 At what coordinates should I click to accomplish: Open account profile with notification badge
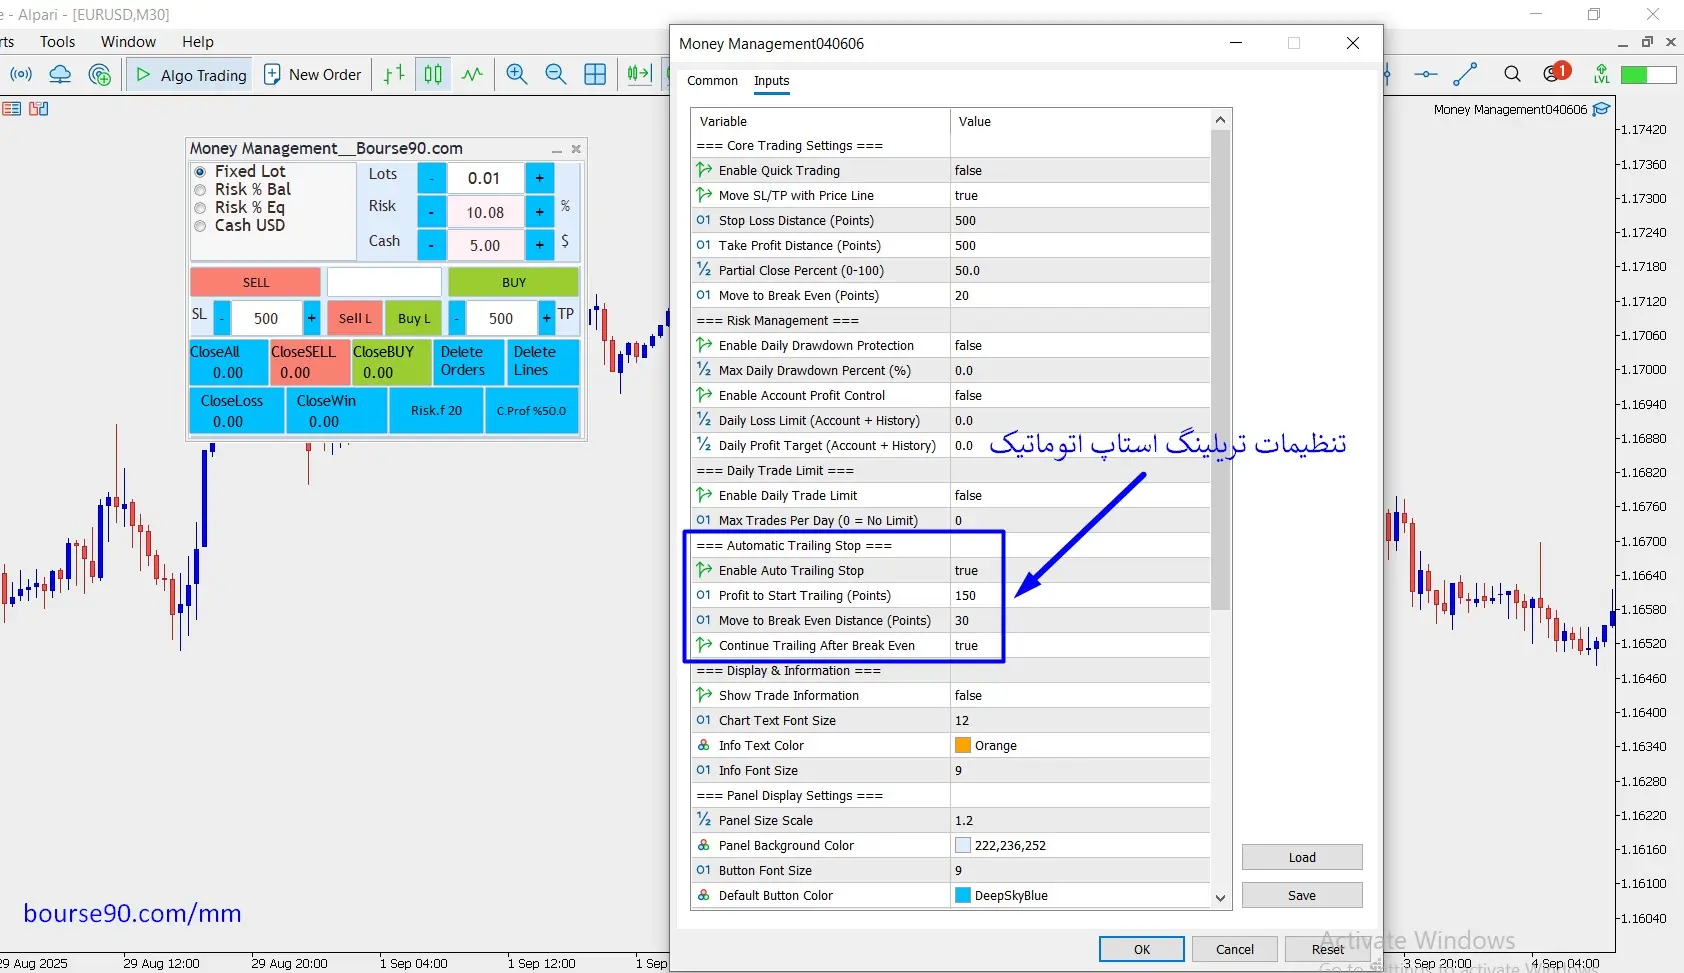(1555, 73)
